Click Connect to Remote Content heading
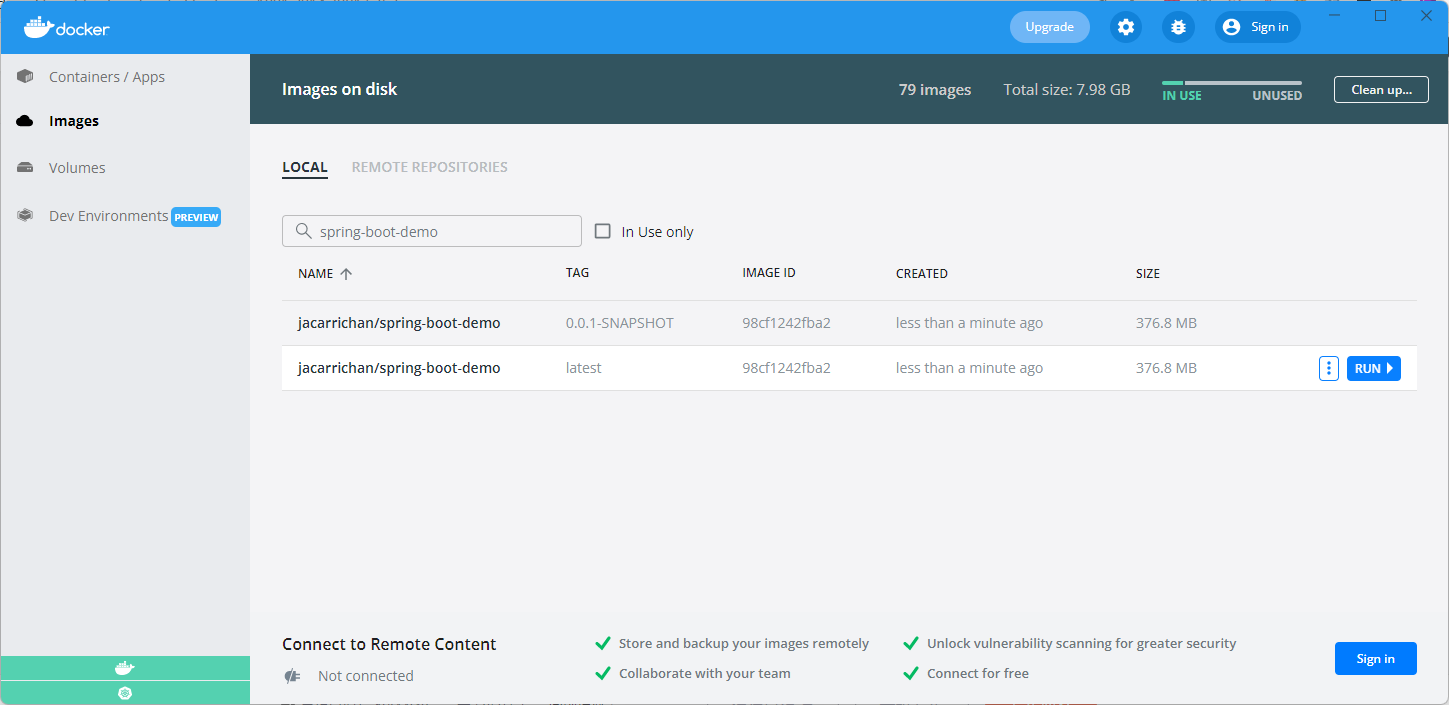The height and width of the screenshot is (705, 1449). click(x=389, y=644)
